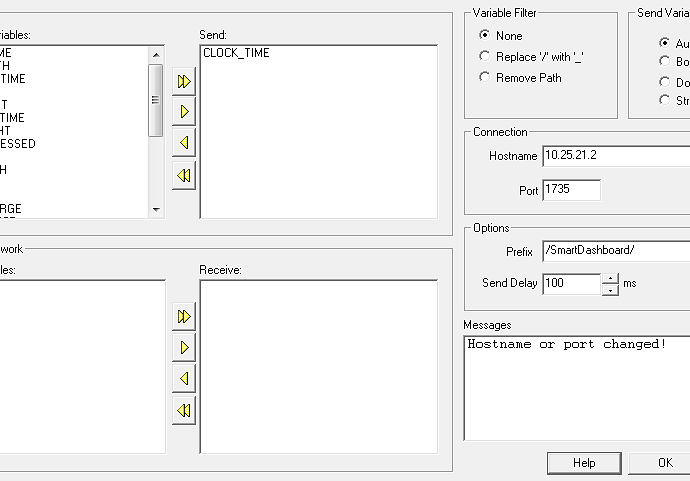This screenshot has width=690, height=481.
Task: Add selected variable to Receive list
Action: point(184,348)
